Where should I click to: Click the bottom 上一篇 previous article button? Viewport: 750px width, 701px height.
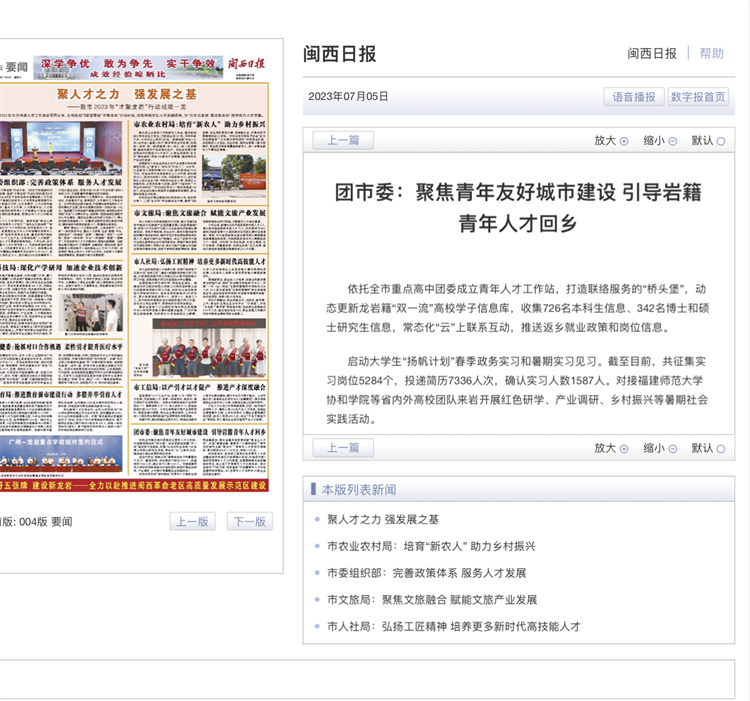point(343,448)
